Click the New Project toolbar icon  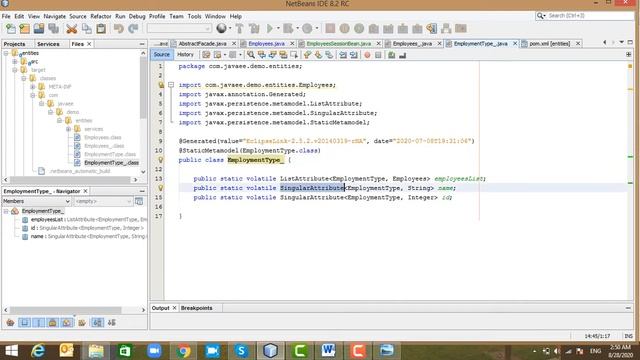tap(24, 29)
